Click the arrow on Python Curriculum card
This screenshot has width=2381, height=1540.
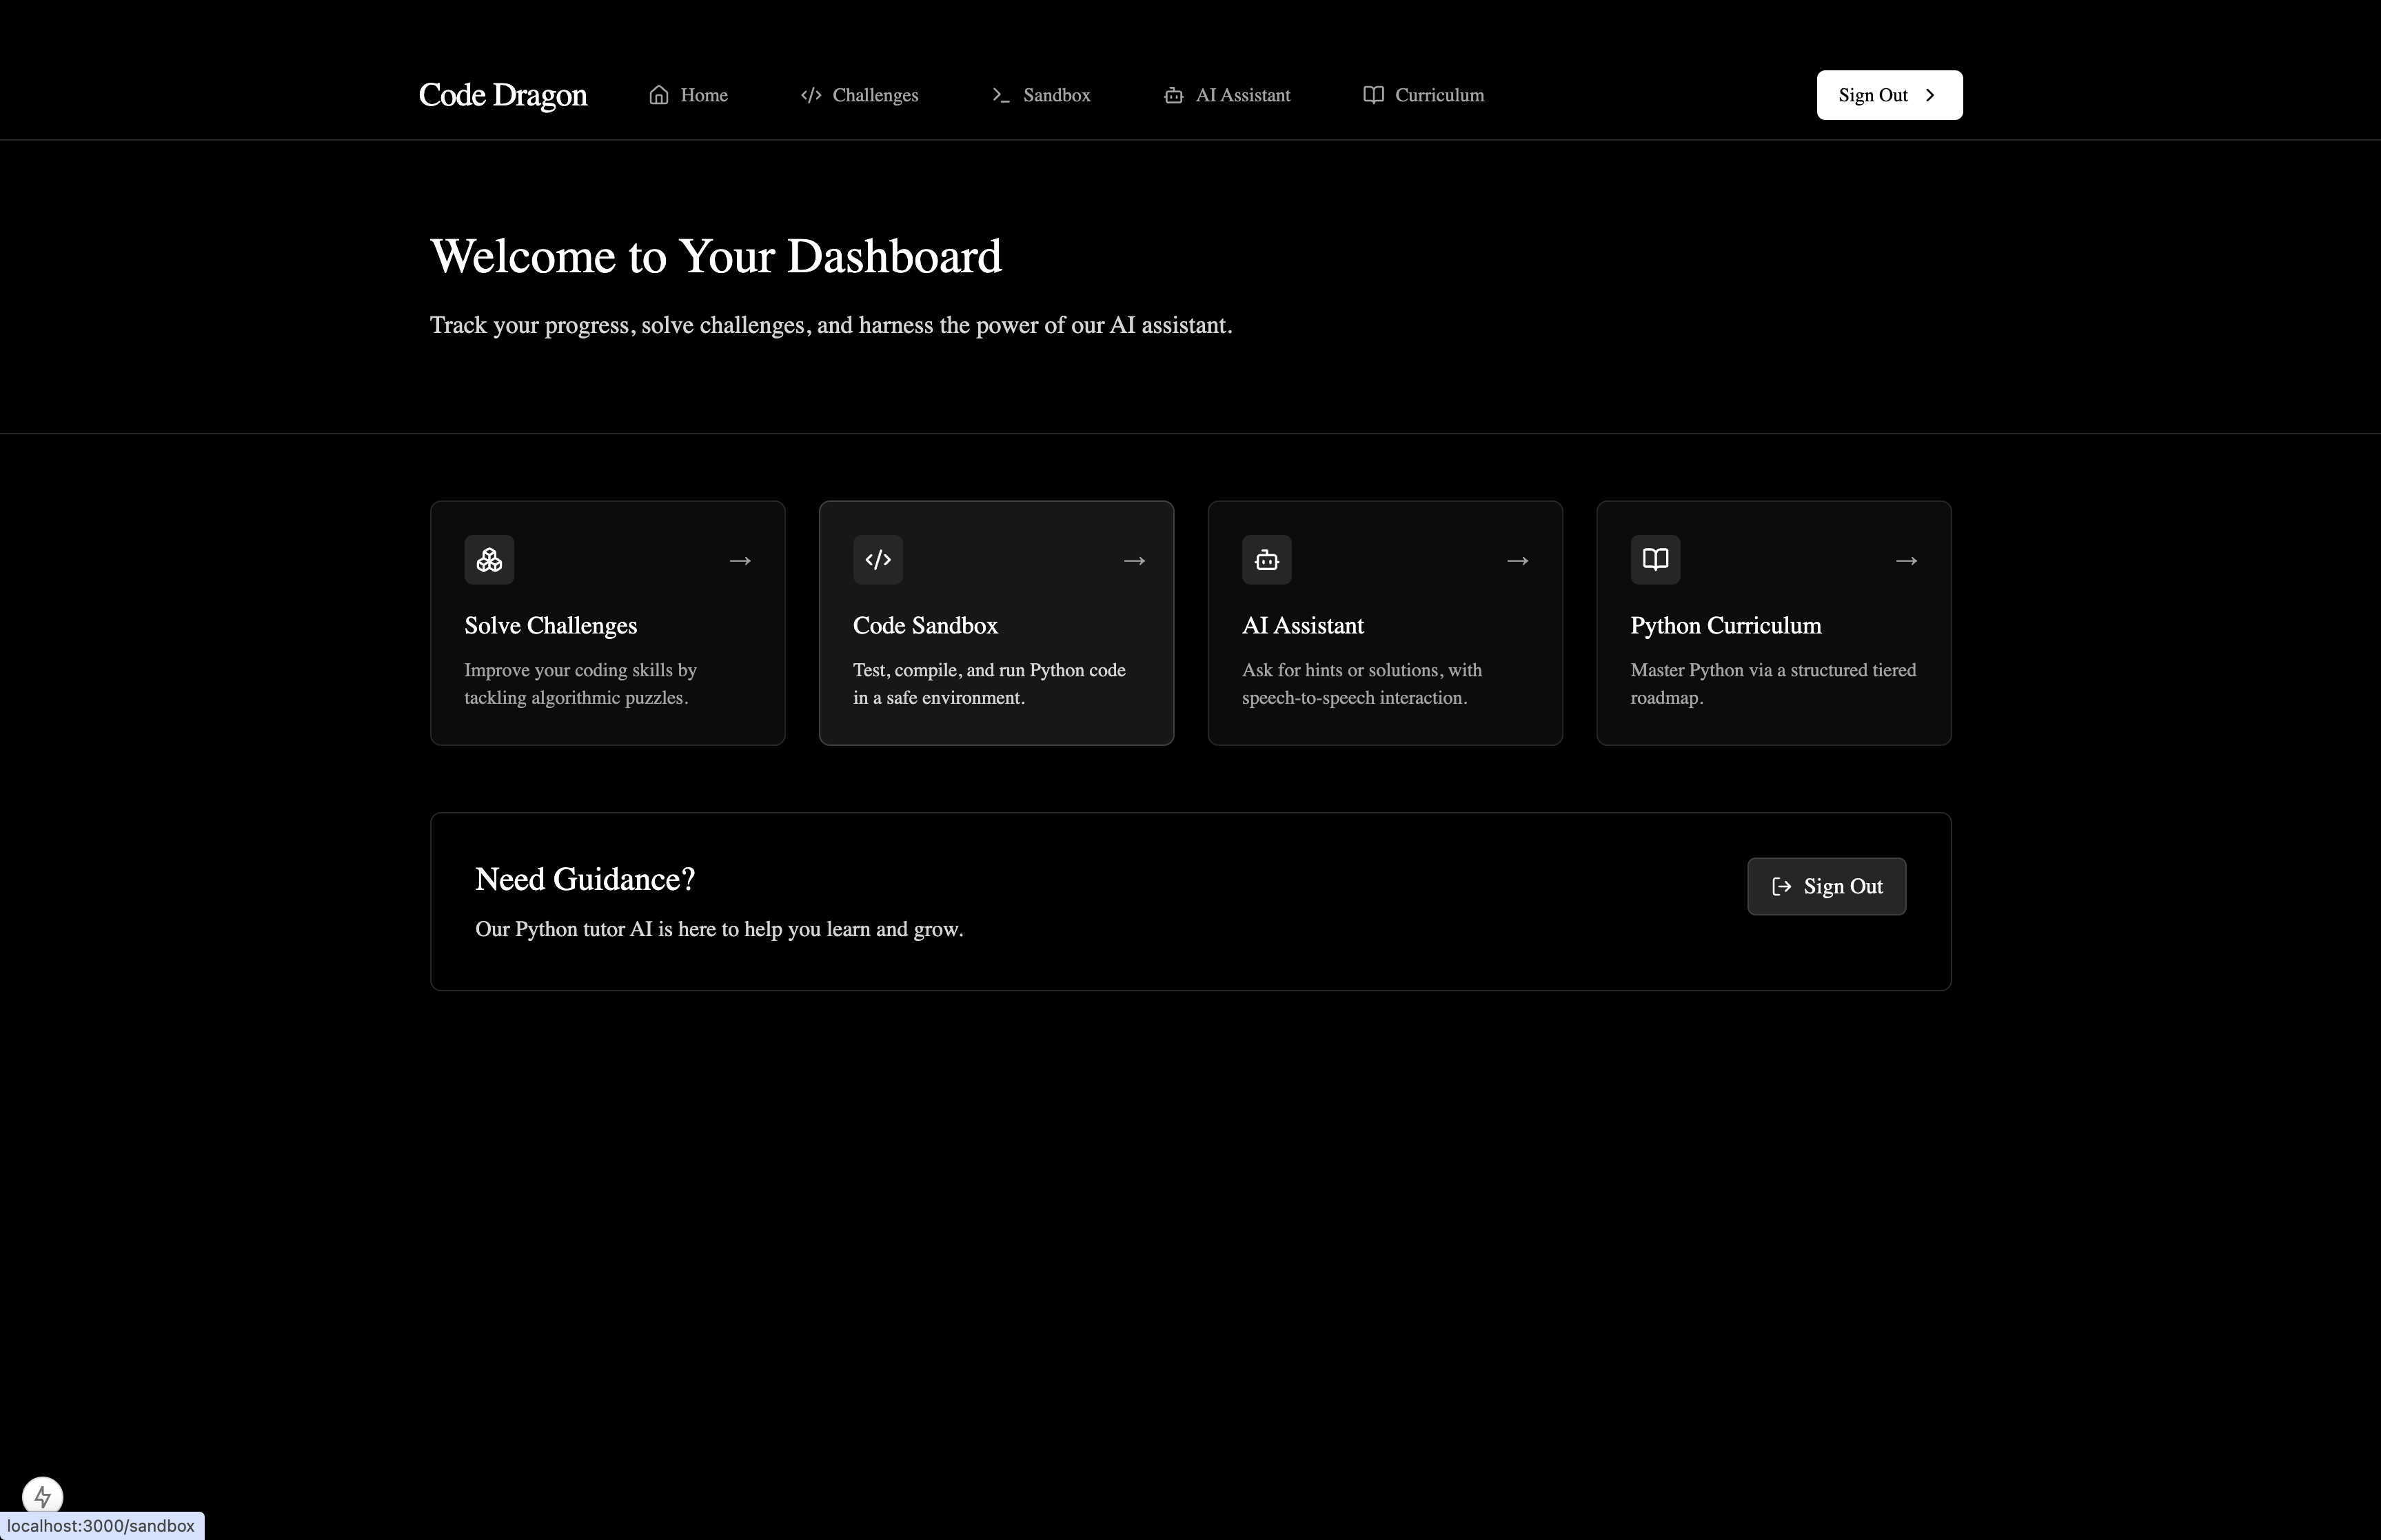1906,561
